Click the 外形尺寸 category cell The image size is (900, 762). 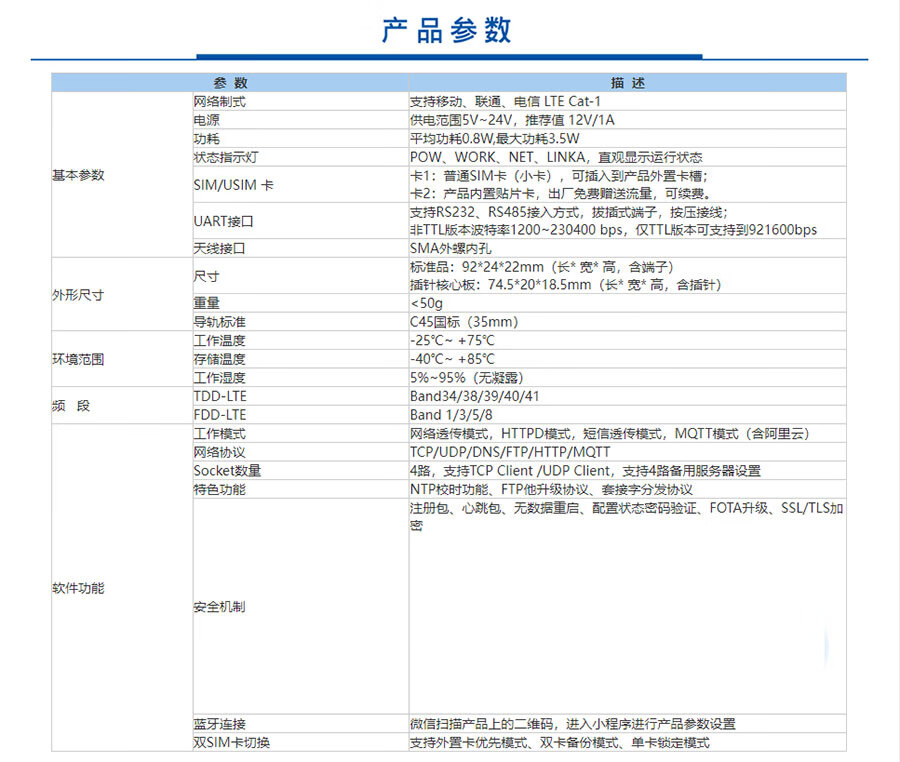coord(78,295)
